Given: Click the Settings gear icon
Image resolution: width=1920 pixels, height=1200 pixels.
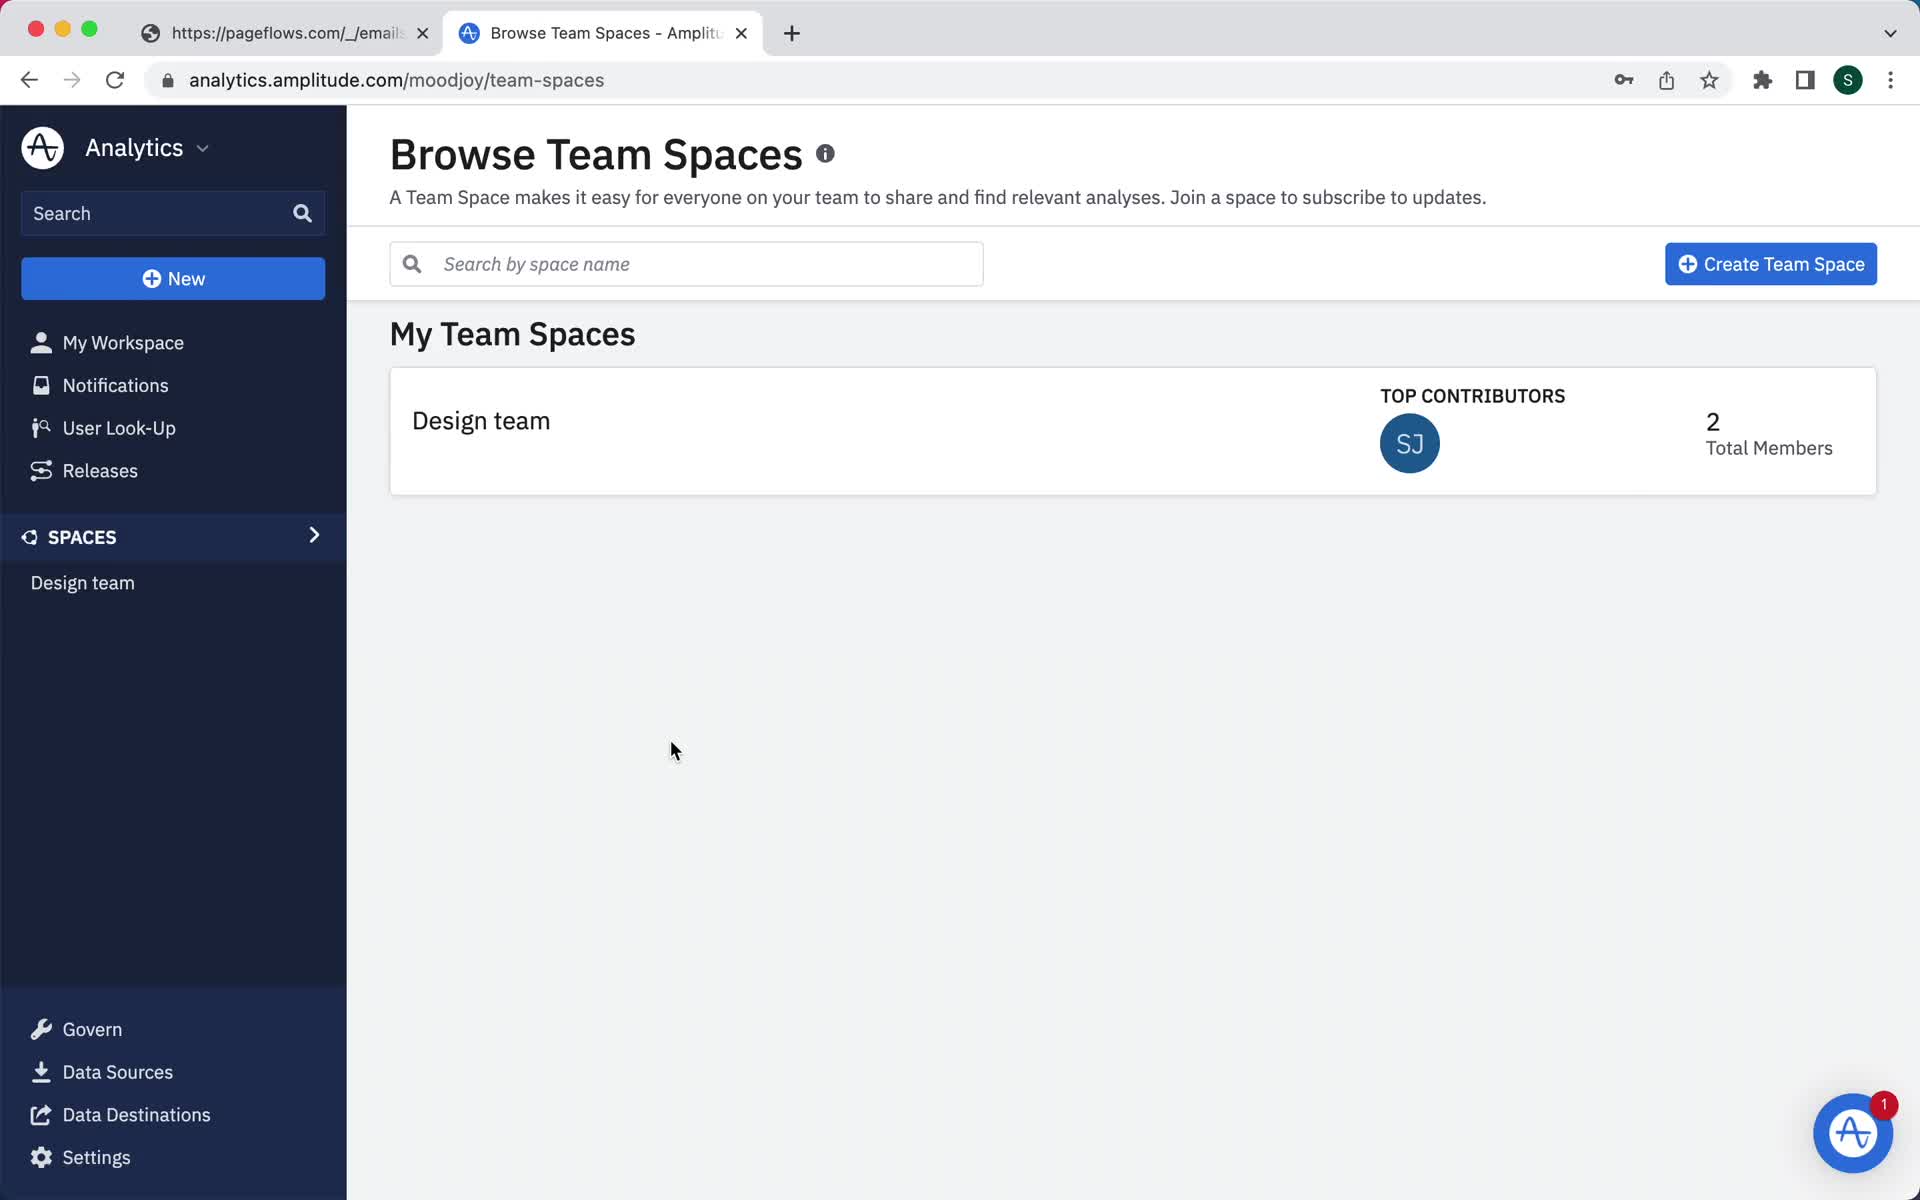Looking at the screenshot, I should [x=40, y=1157].
